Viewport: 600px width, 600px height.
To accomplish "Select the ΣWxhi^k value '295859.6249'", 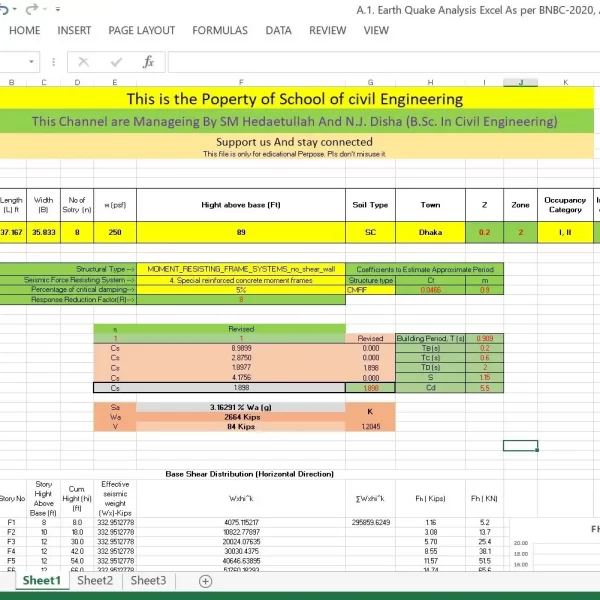I will point(370,522).
